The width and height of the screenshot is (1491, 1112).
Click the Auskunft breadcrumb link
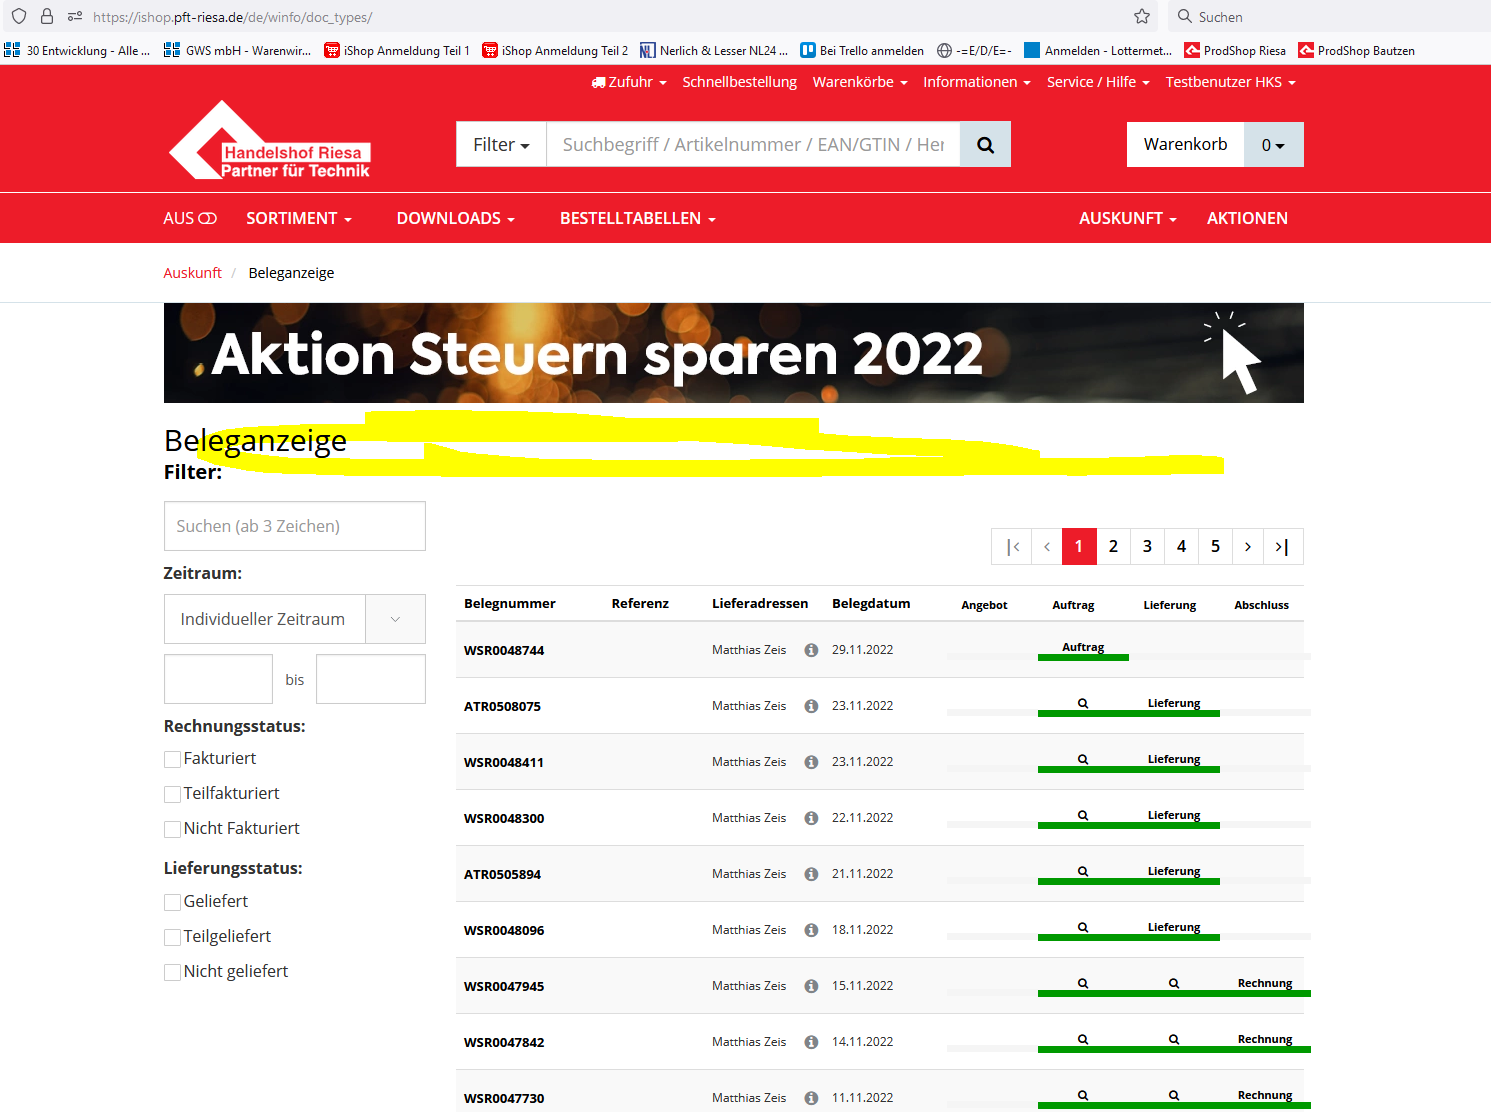[192, 273]
